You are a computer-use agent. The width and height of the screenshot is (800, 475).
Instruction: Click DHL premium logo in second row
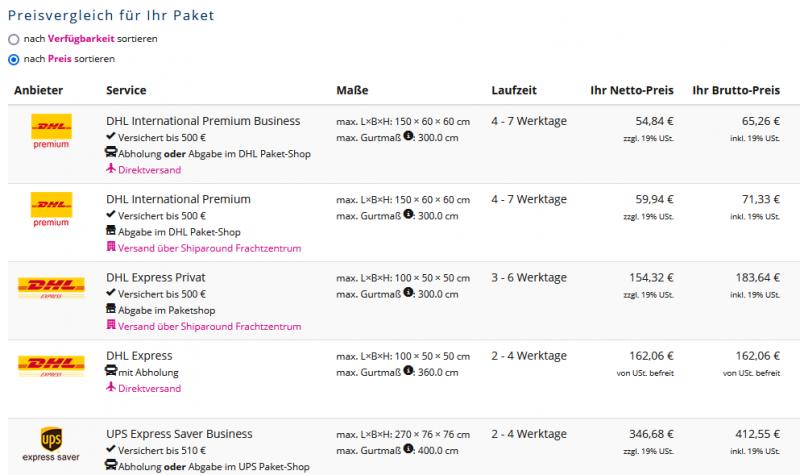pos(51,208)
